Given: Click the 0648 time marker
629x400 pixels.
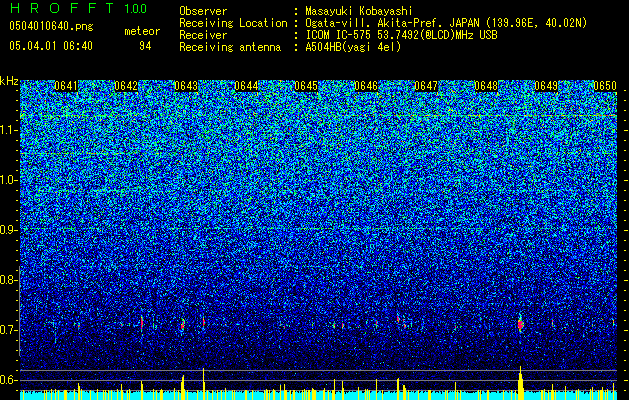Looking at the screenshot, I should [486, 86].
